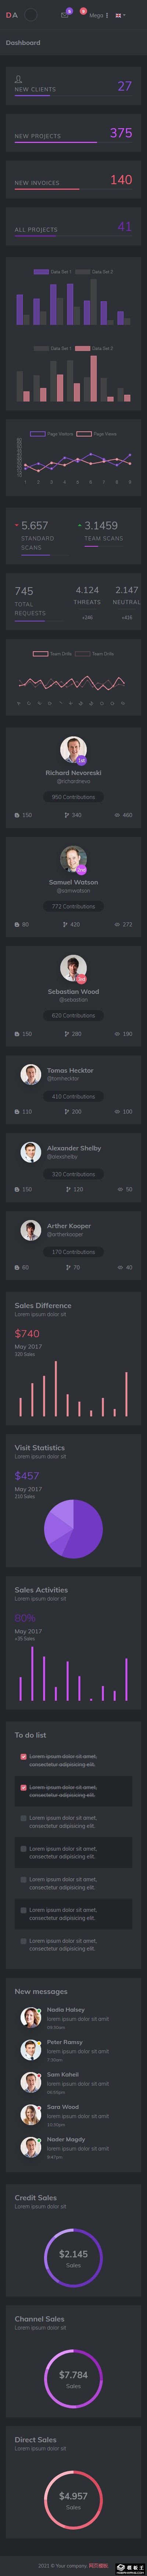Check the third to-do list item
This screenshot has height=2576, width=147.
pos(24,1818)
